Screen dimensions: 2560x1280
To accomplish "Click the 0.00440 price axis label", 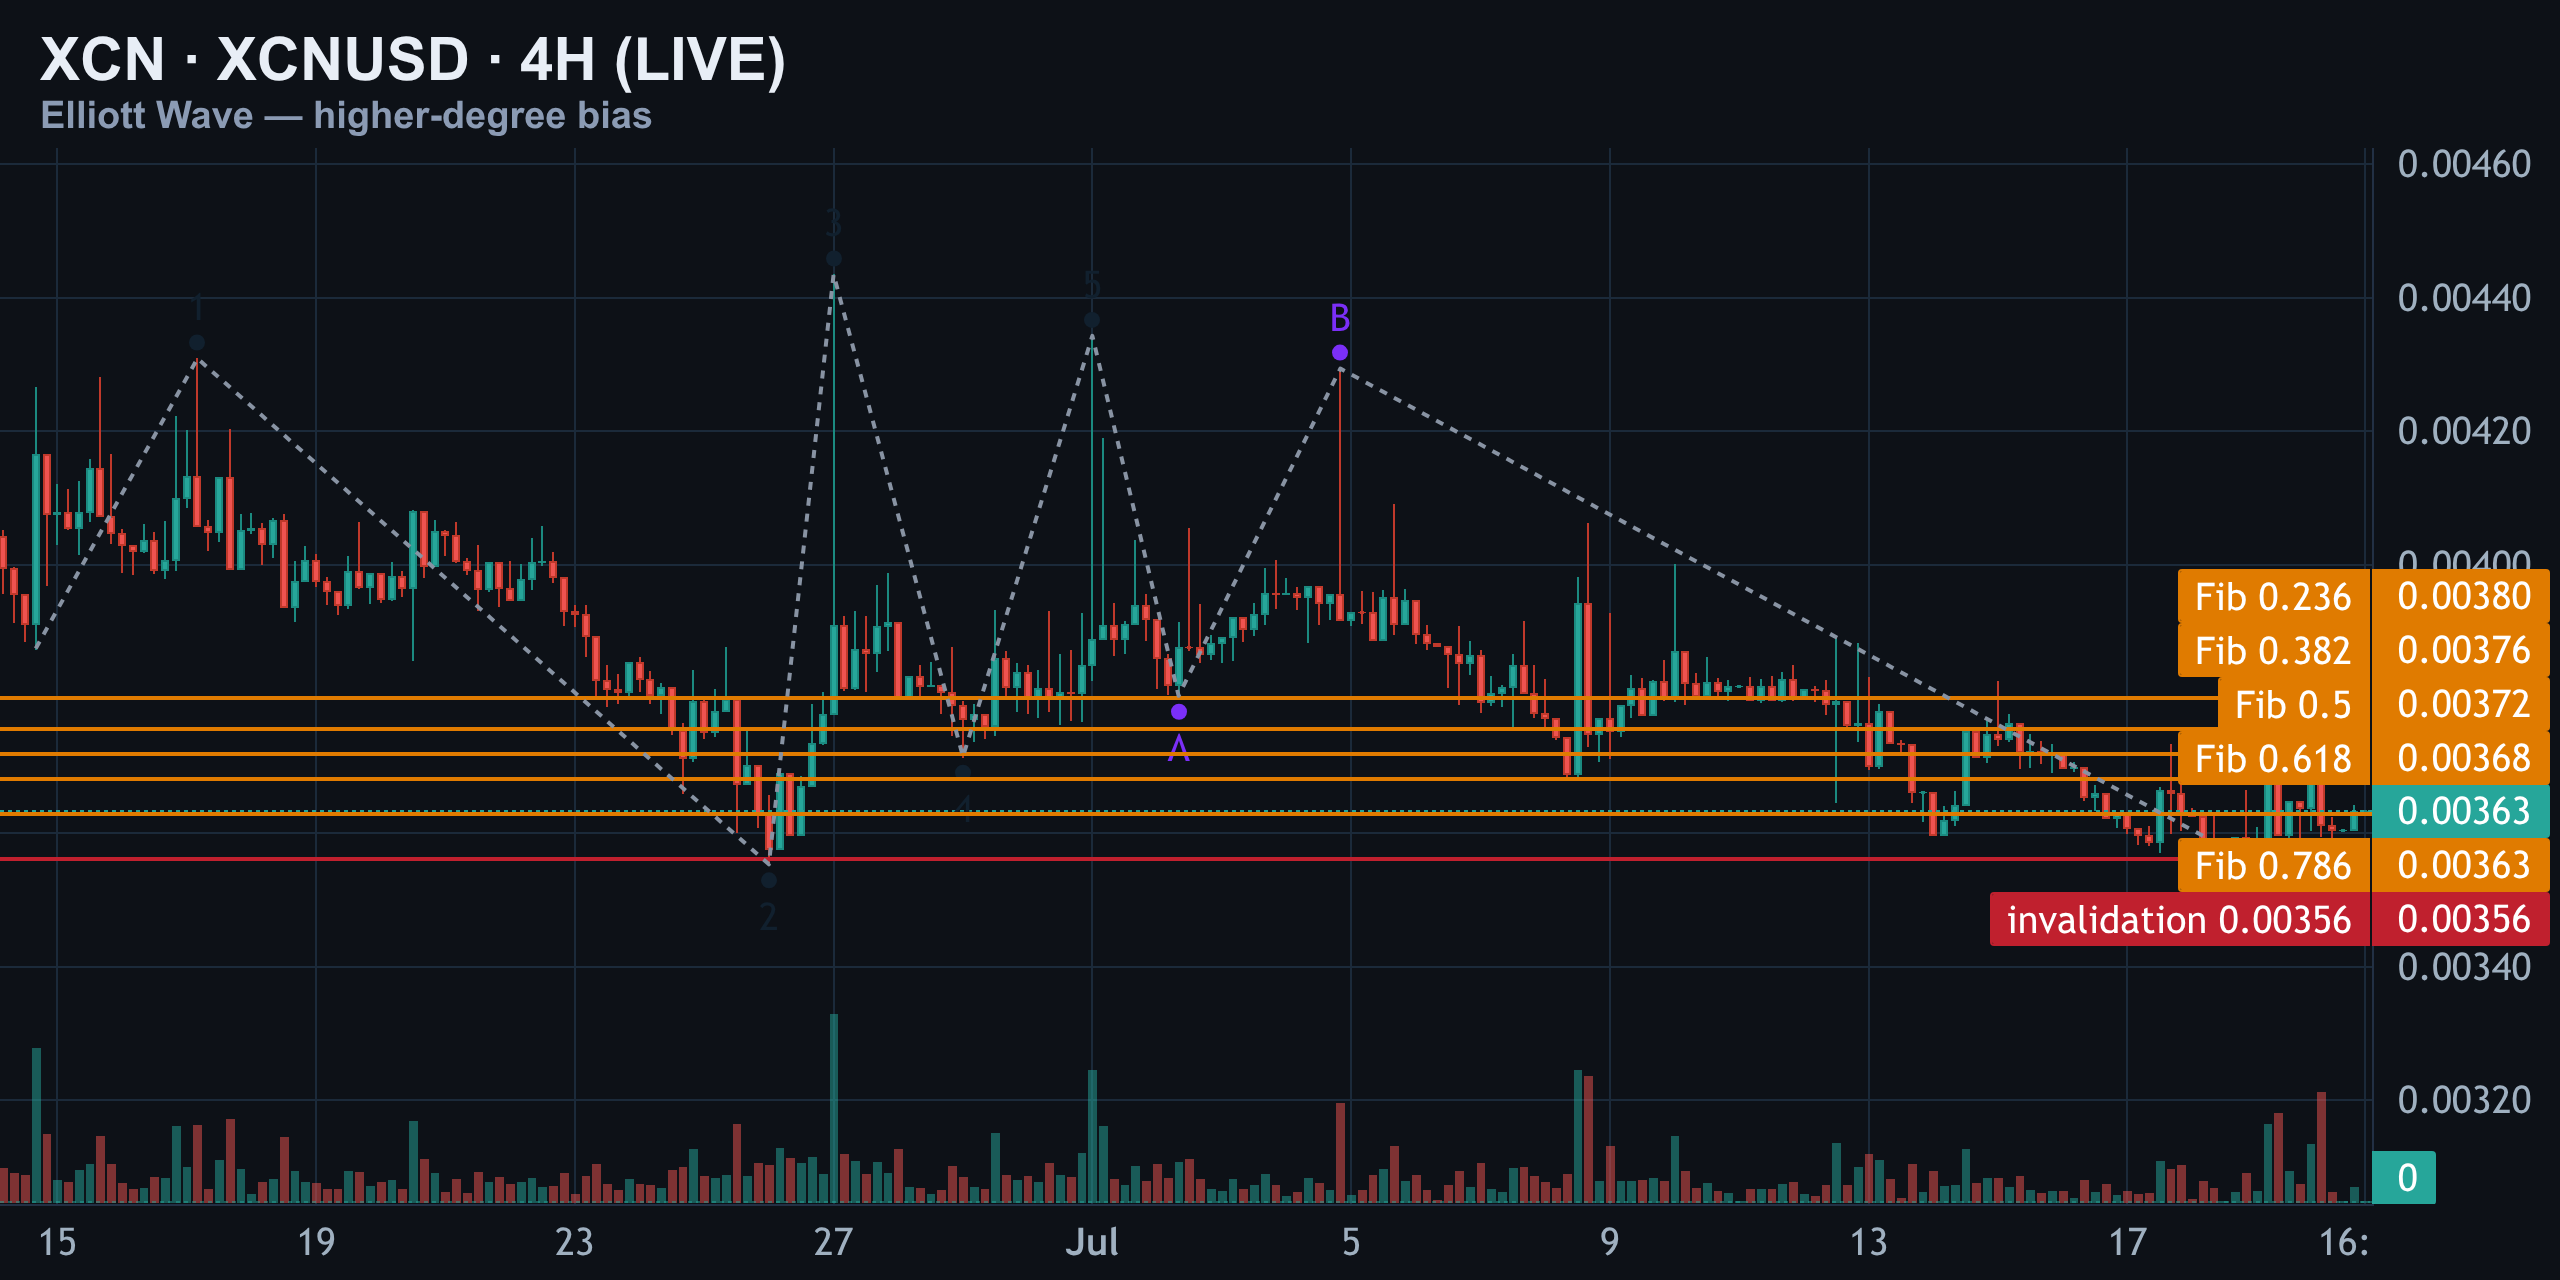I will tap(2464, 298).
